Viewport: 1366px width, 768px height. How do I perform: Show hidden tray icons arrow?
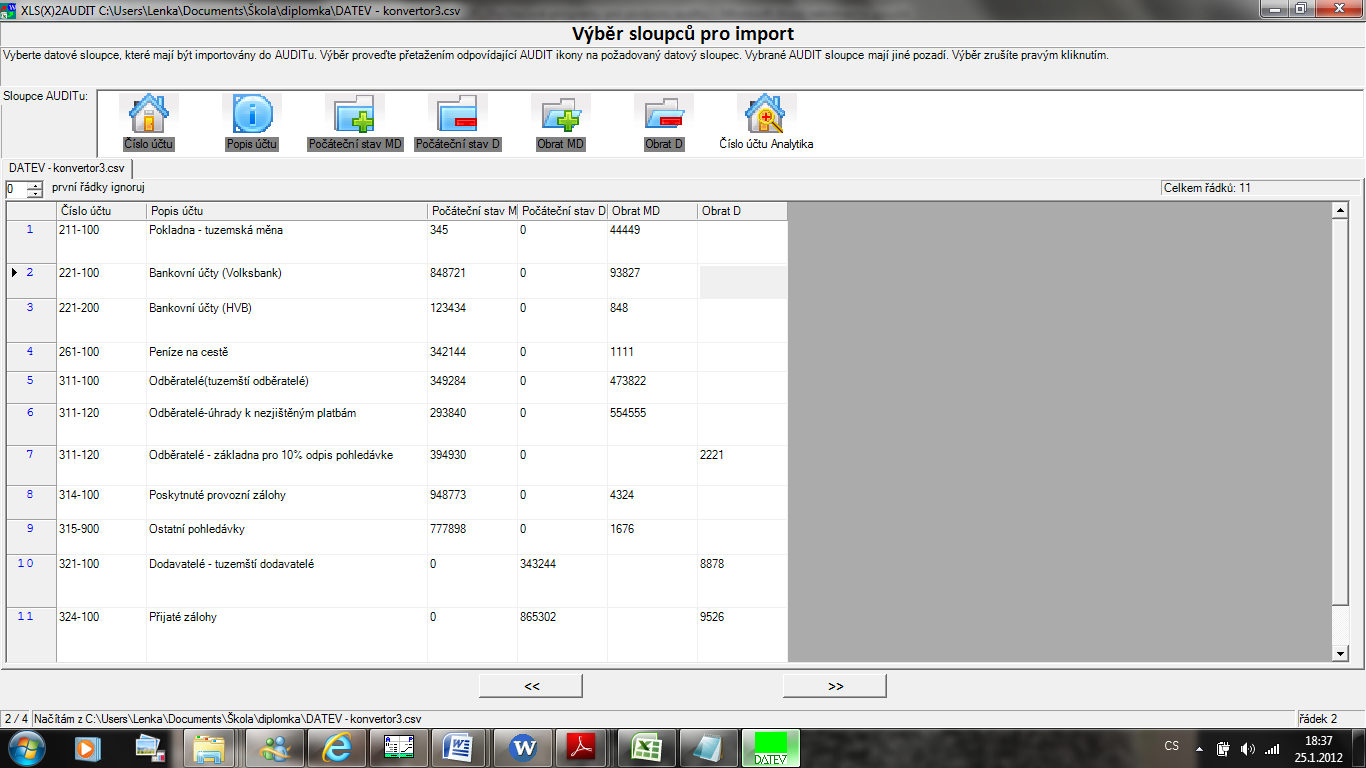pyautogui.click(x=1199, y=748)
